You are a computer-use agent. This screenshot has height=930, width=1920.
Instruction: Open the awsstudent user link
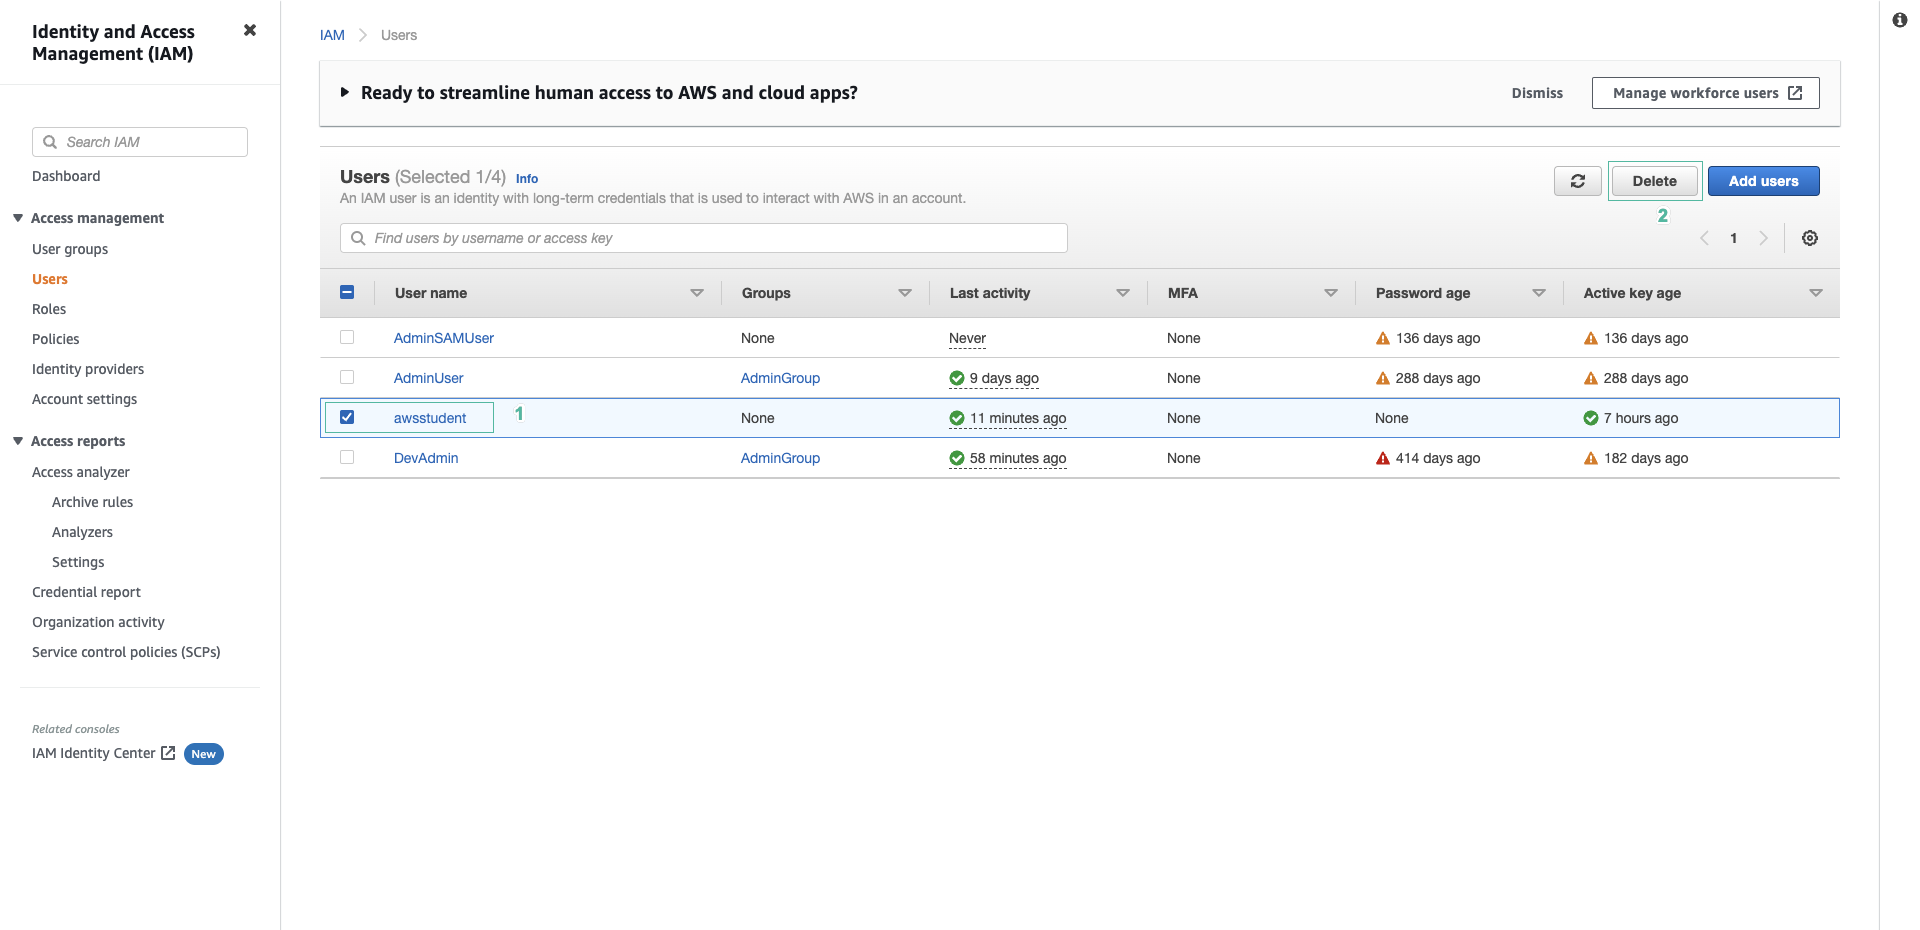click(430, 418)
